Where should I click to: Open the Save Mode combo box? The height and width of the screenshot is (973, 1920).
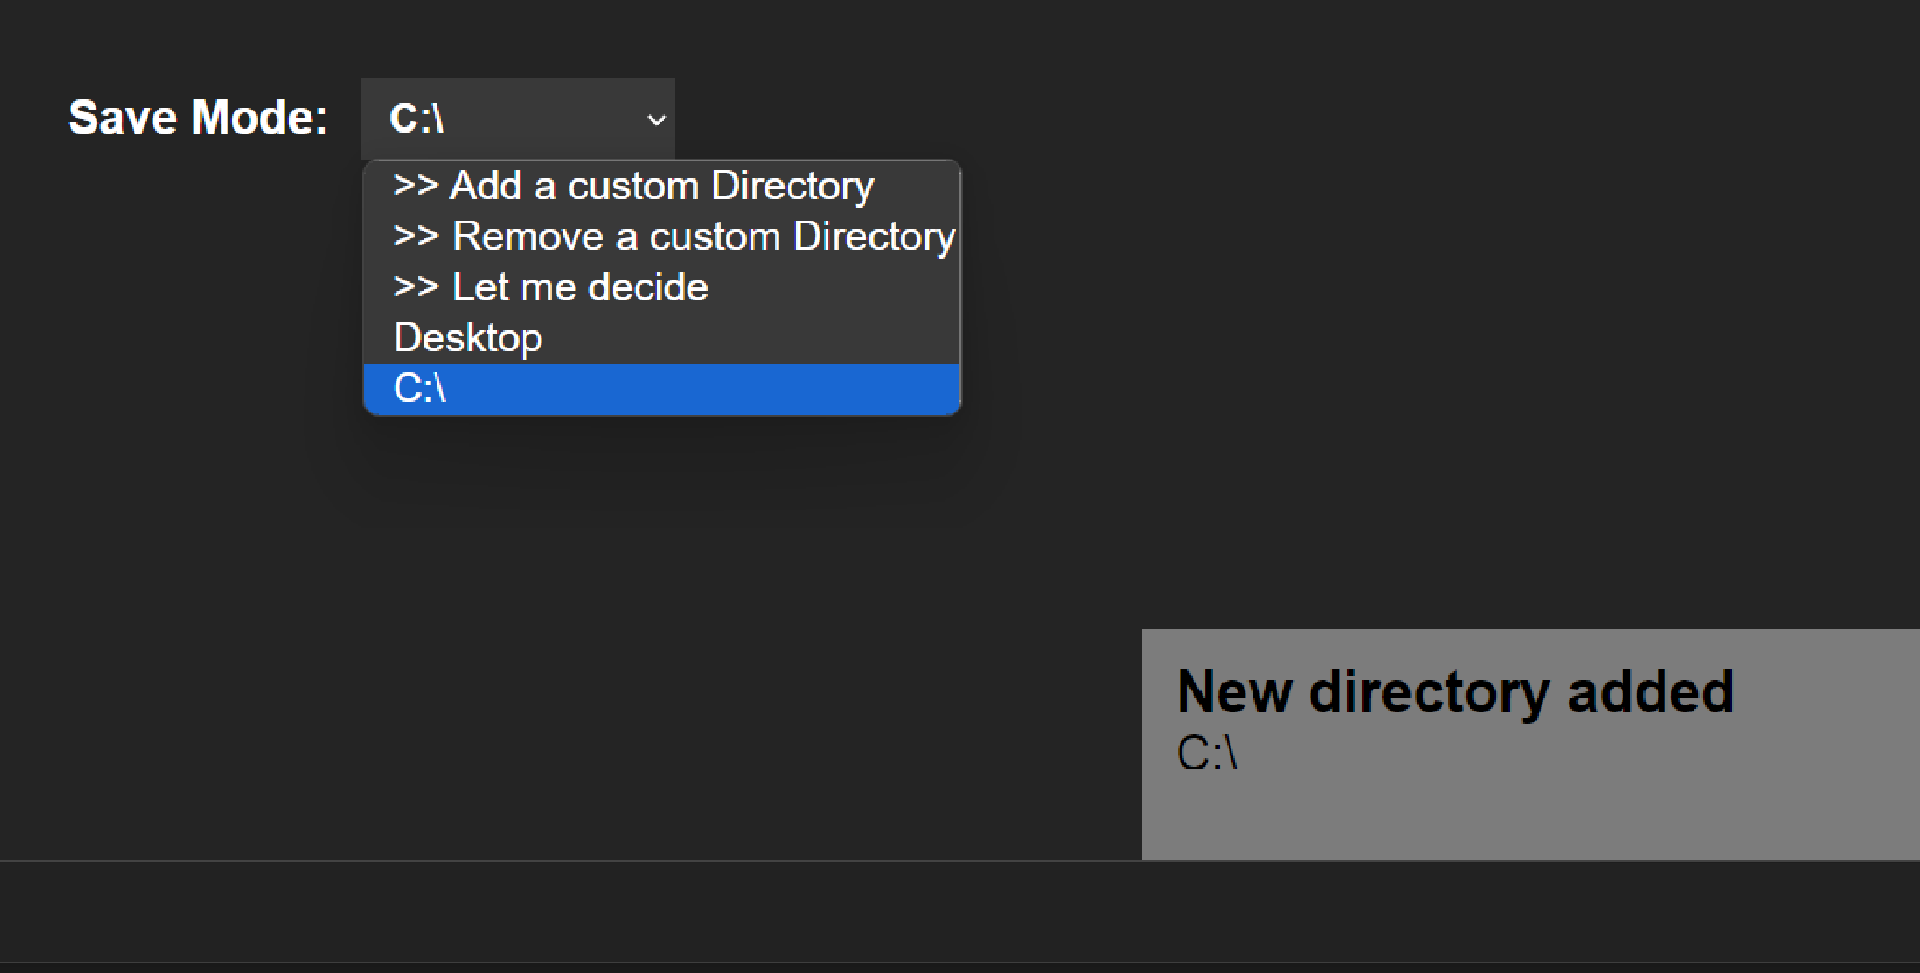(517, 119)
